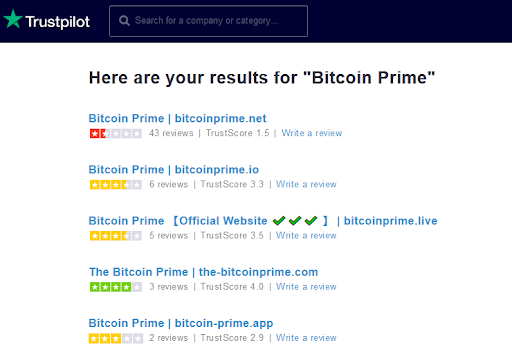This screenshot has width=512, height=363.
Task: Click the green star rating for the-bitcoinprime.com
Action: click(116, 287)
